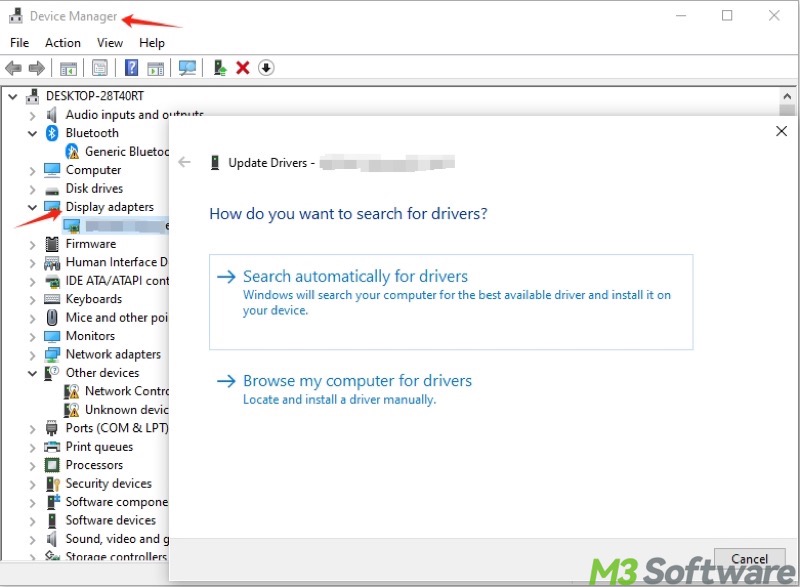Click the Properties toolbar icon
The height and width of the screenshot is (587, 800).
tap(100, 68)
